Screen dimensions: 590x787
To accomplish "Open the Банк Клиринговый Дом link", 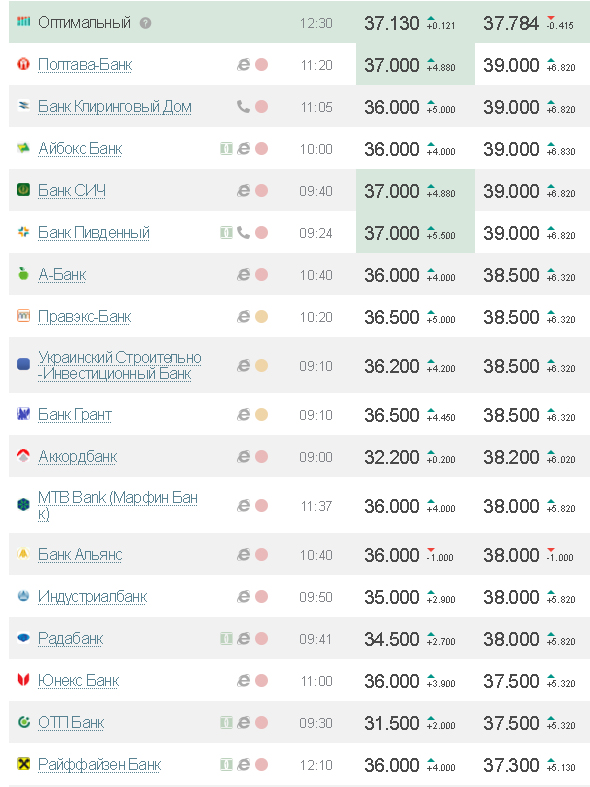I will coord(115,107).
